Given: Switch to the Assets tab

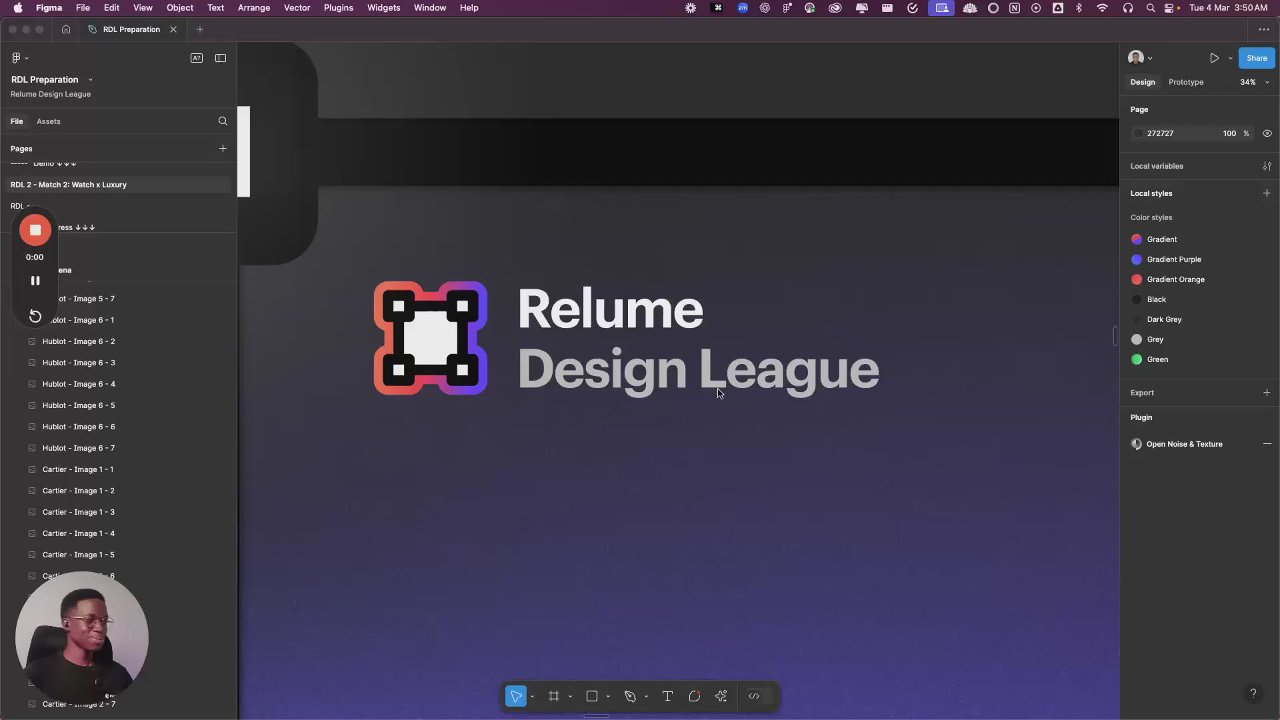Looking at the screenshot, I should tap(48, 121).
